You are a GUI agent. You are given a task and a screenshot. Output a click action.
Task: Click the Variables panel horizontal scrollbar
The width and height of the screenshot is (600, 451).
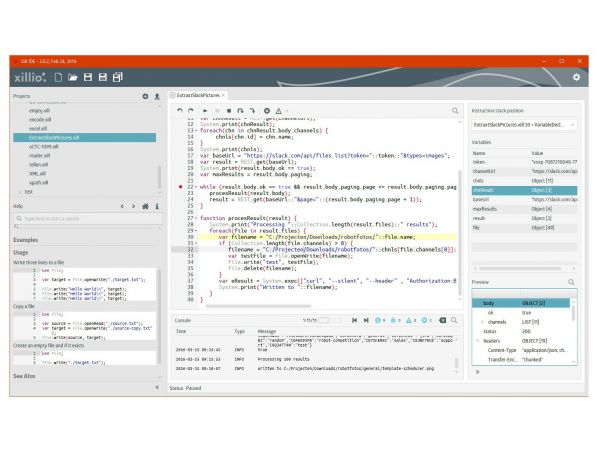pos(520,269)
